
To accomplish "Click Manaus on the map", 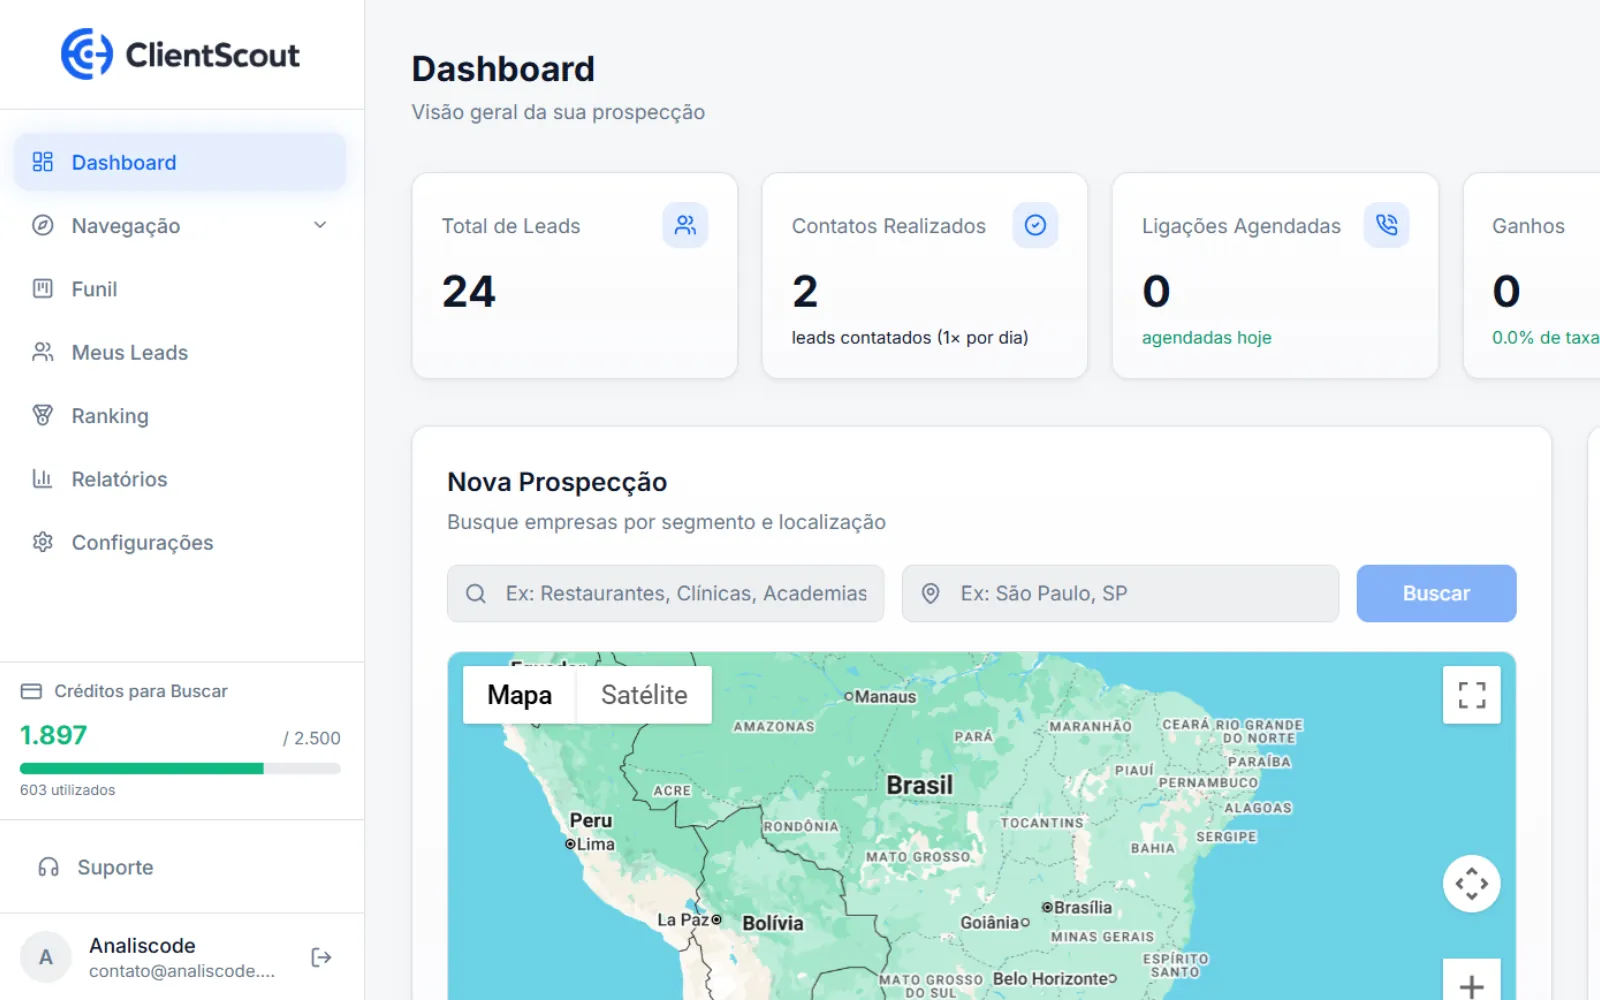I will pyautogui.click(x=880, y=697).
